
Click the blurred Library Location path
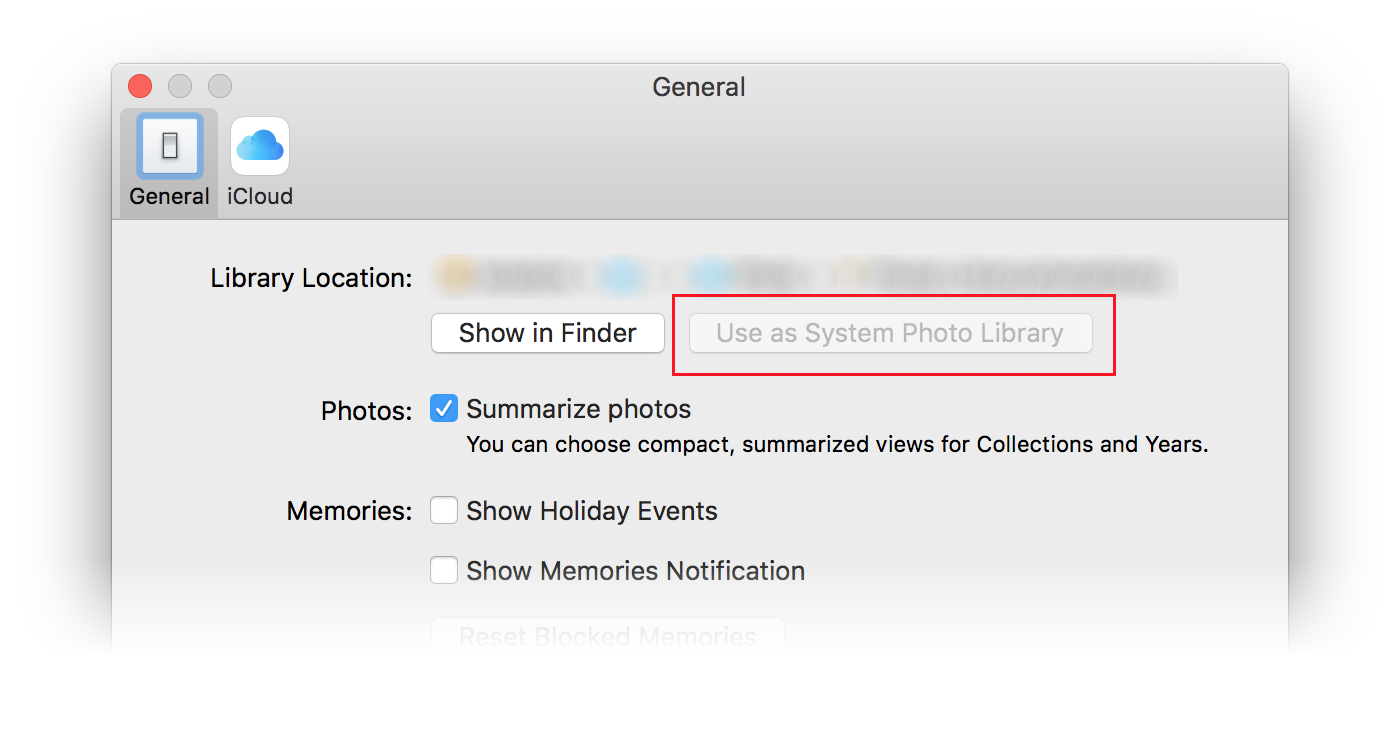pos(803,277)
